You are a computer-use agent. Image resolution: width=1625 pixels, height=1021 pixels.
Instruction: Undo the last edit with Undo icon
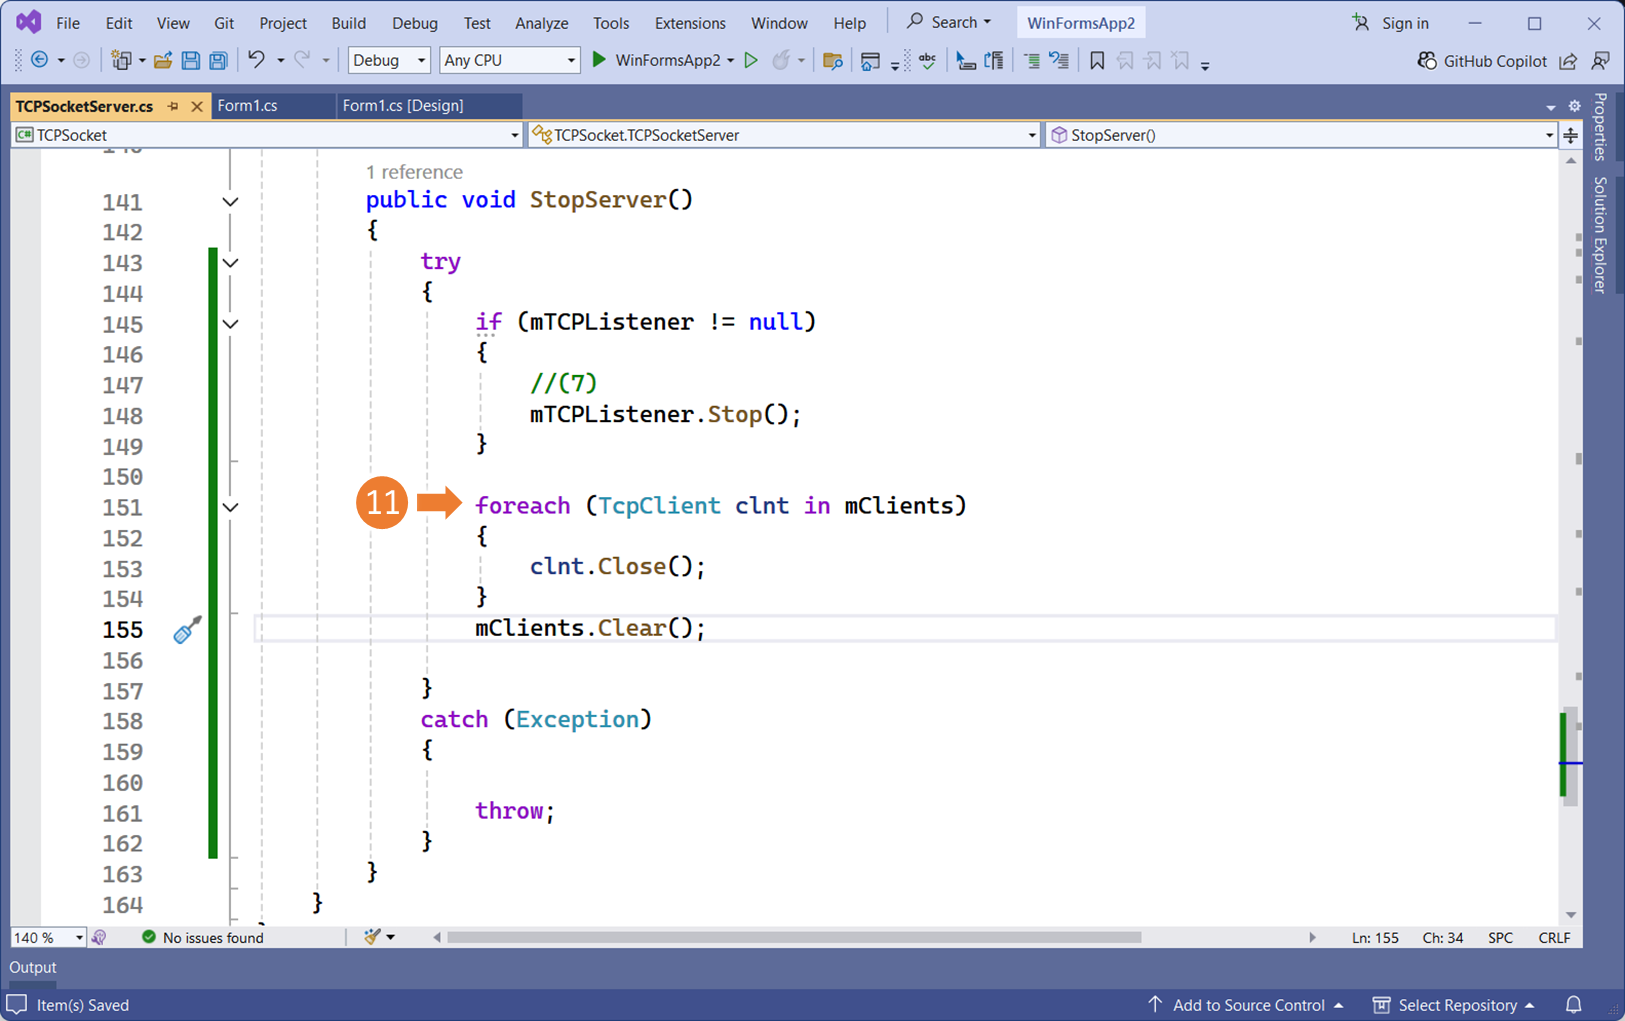coord(257,60)
